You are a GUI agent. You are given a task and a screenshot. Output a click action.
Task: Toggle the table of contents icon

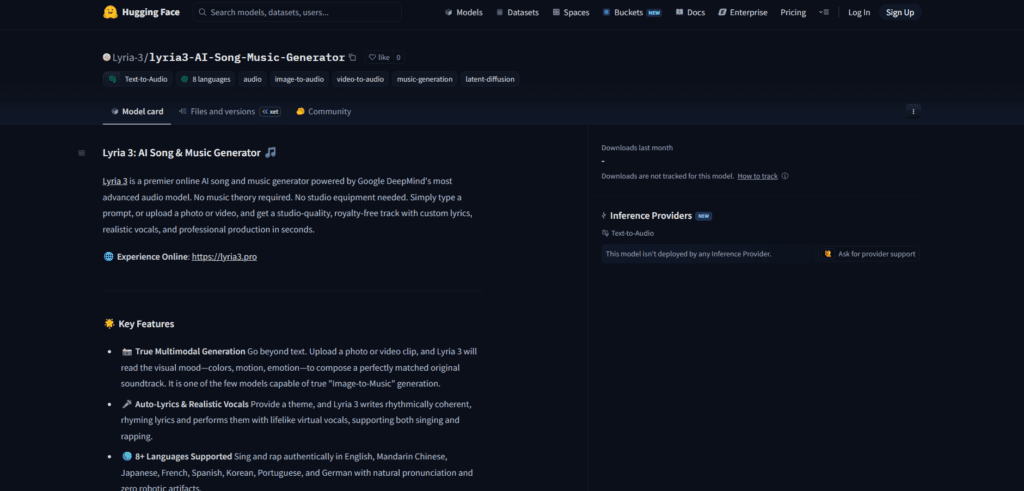pos(82,153)
